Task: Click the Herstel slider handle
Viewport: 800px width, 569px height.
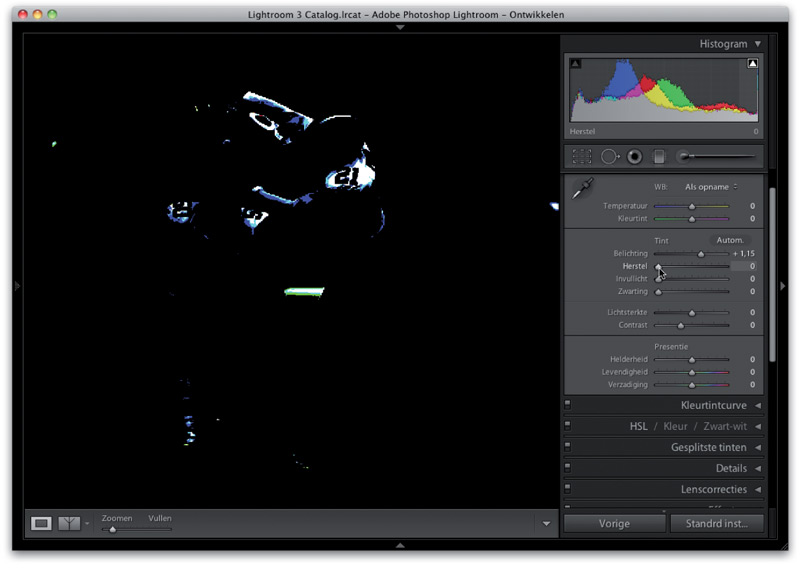Action: 658,266
